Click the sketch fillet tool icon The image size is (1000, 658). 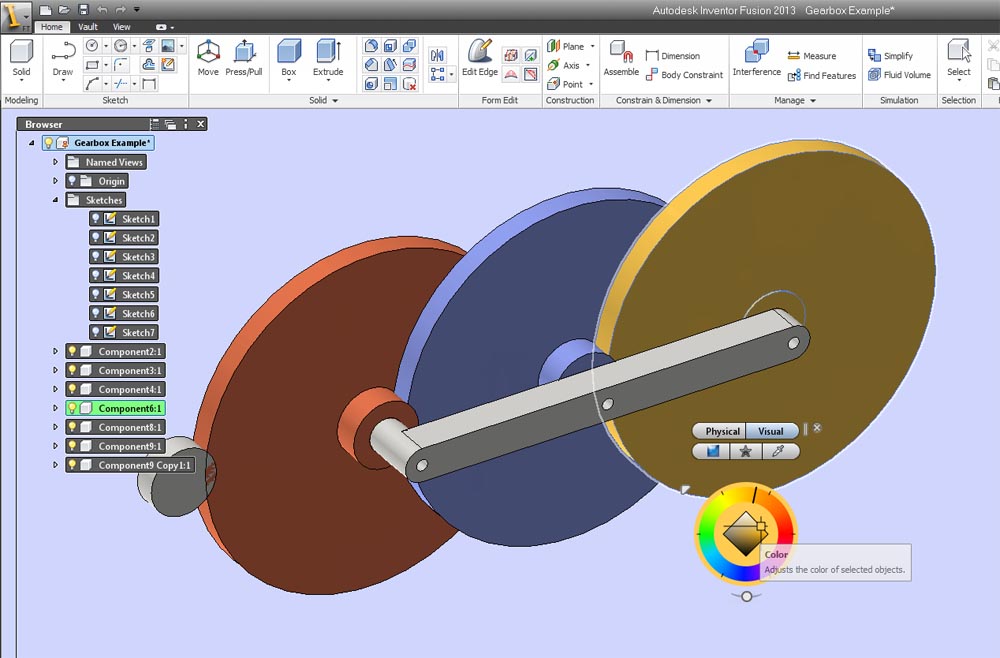click(120, 65)
